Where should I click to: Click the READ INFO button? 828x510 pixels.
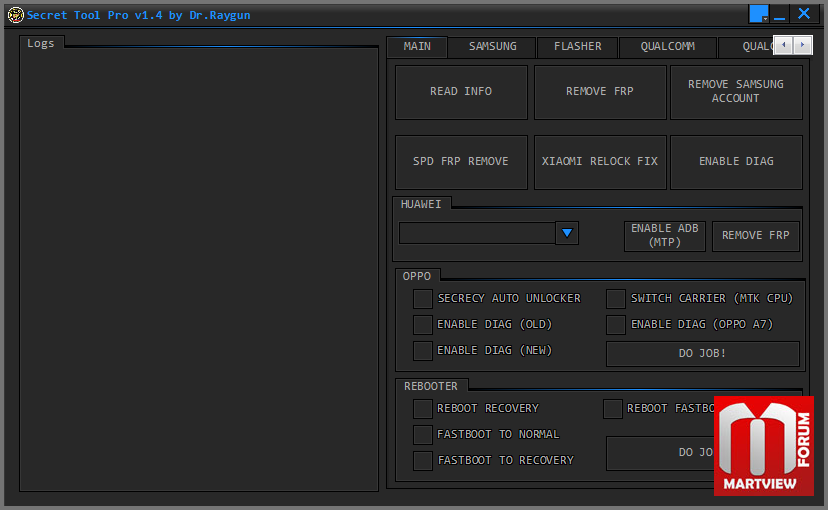(x=461, y=92)
